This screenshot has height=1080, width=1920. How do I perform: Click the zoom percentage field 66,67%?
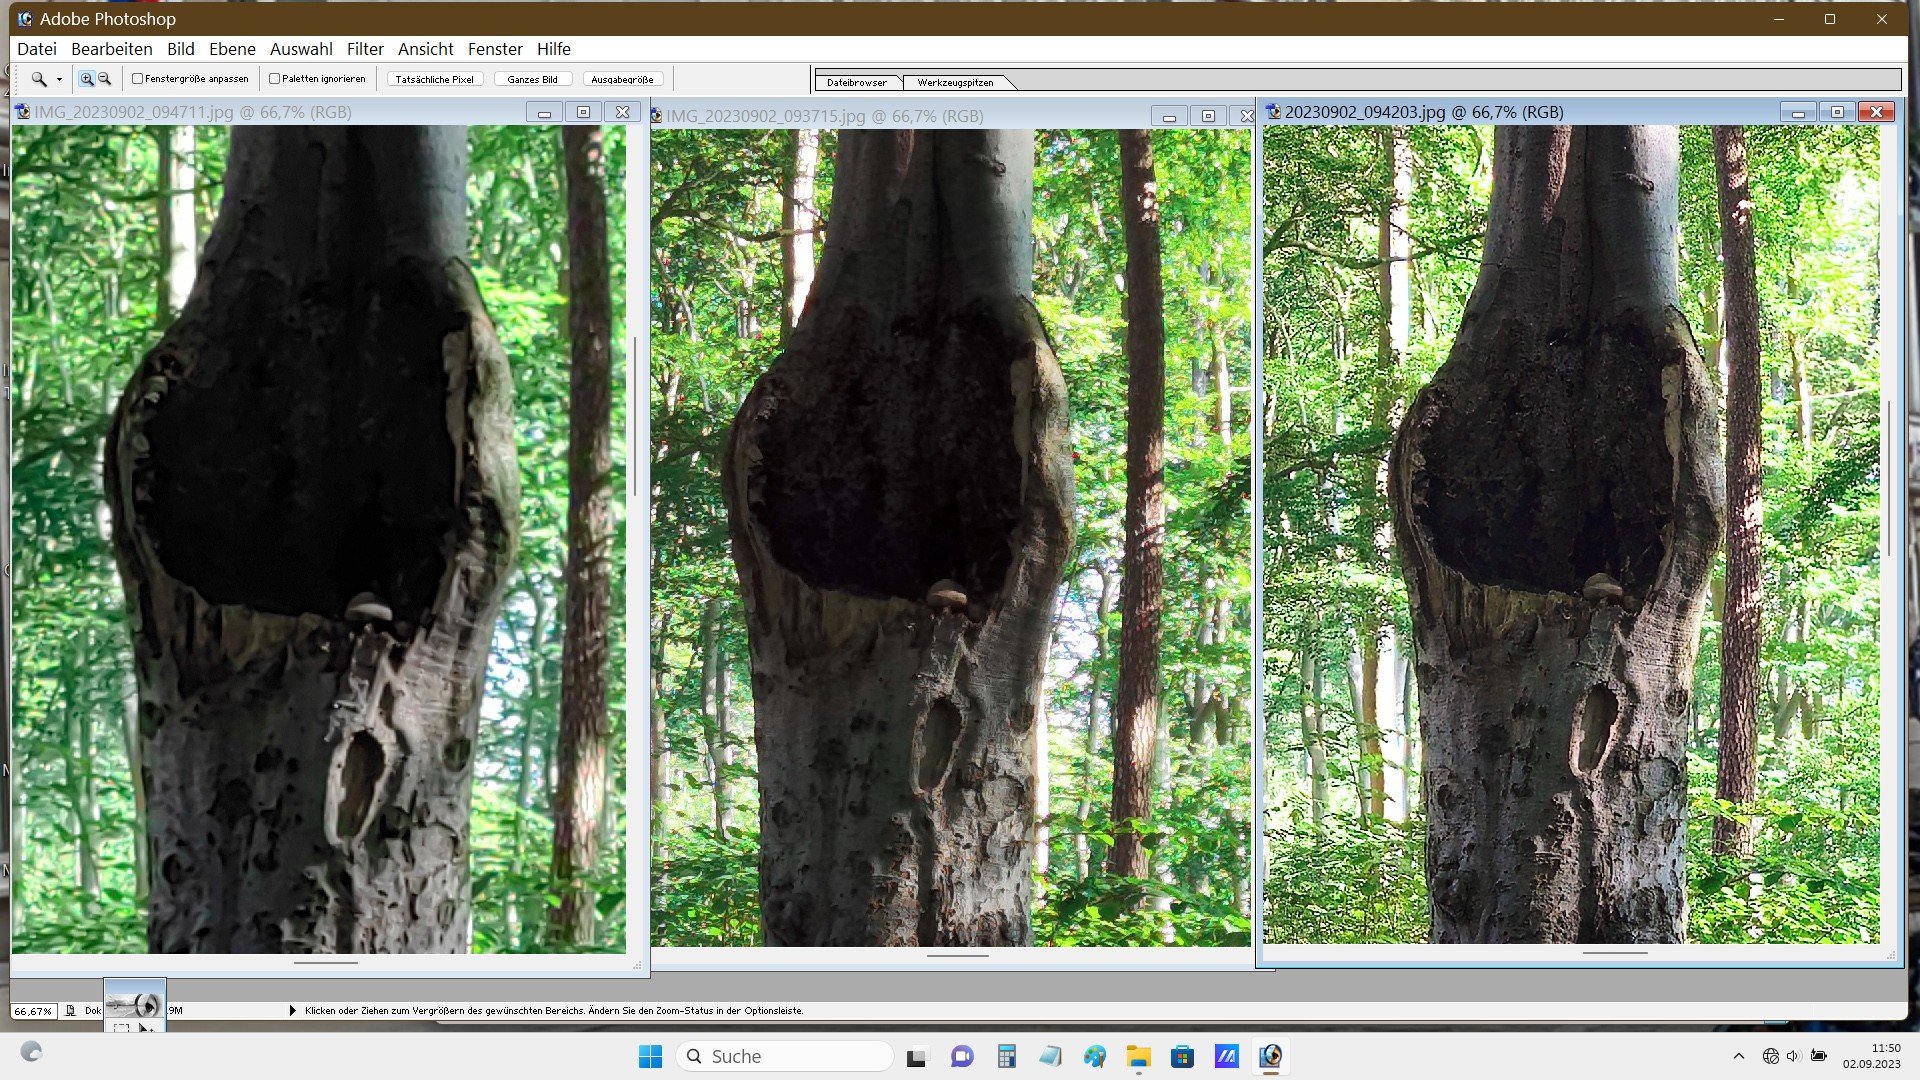point(33,1011)
